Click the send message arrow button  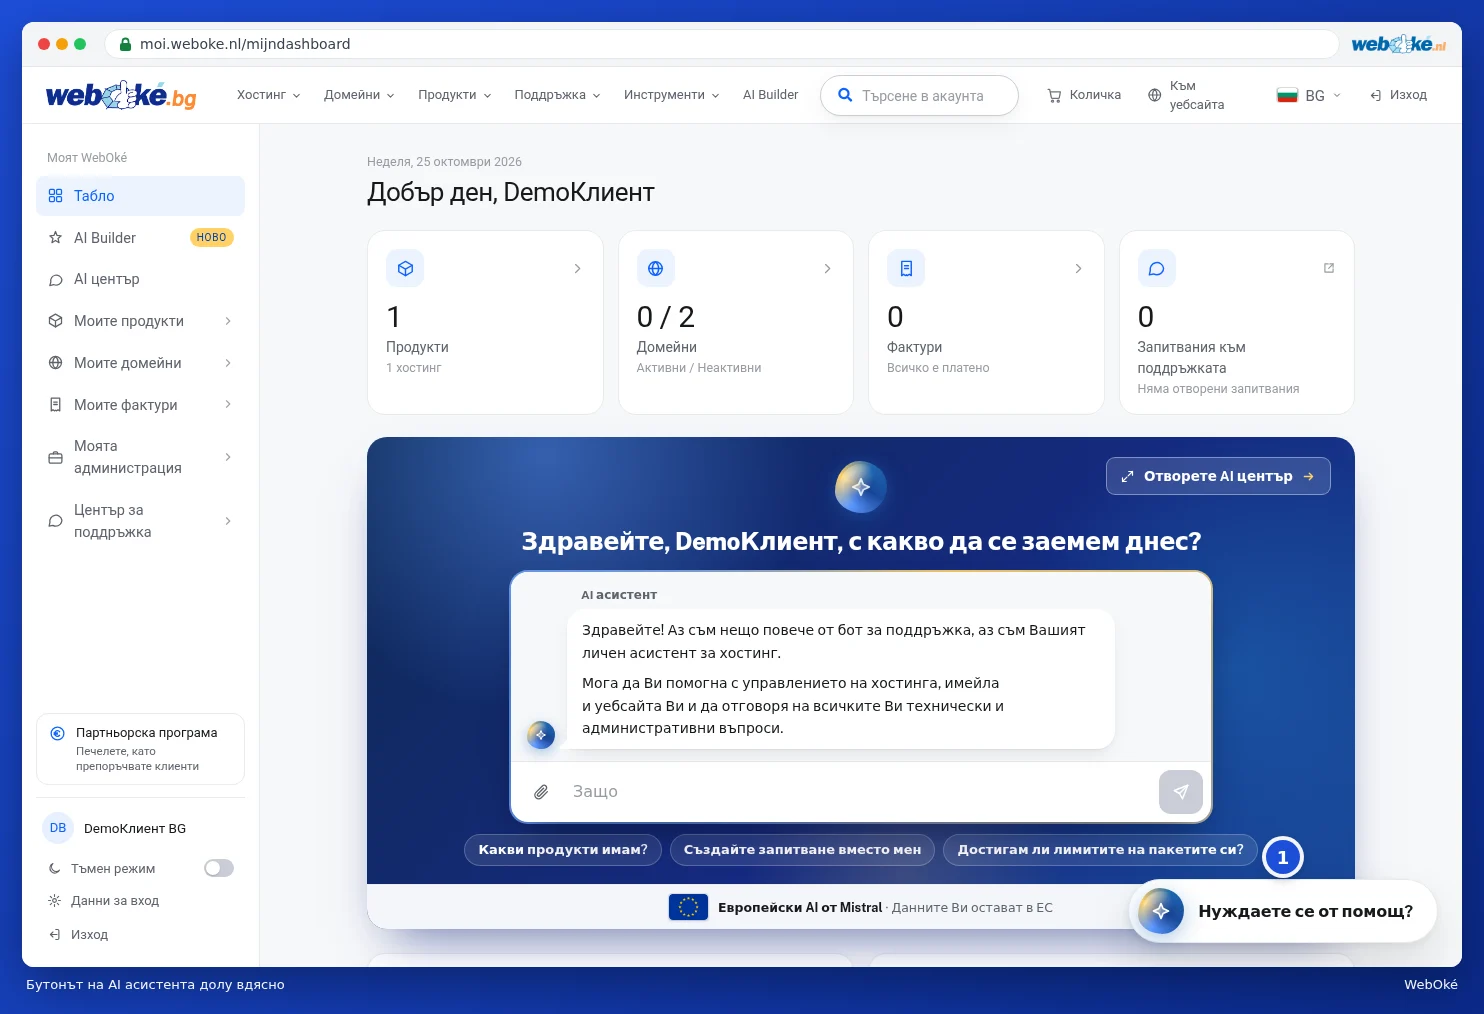[x=1181, y=792]
